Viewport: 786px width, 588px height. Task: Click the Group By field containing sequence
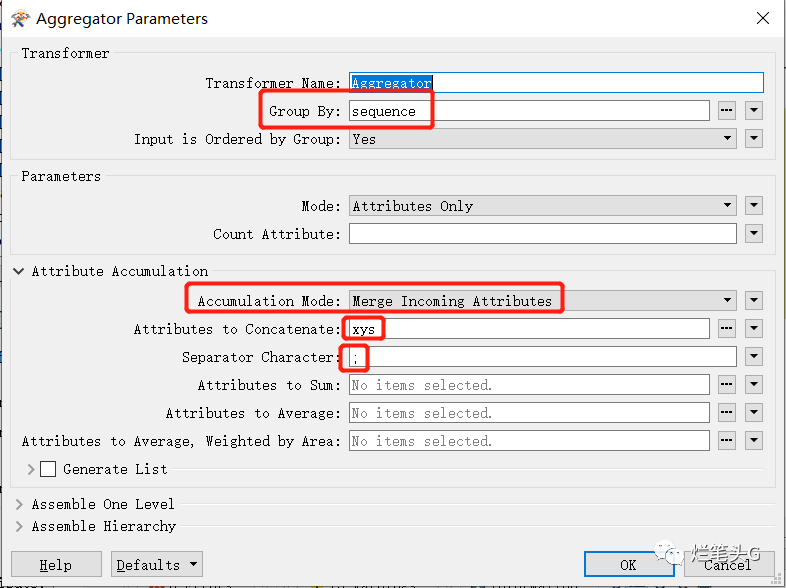[529, 111]
